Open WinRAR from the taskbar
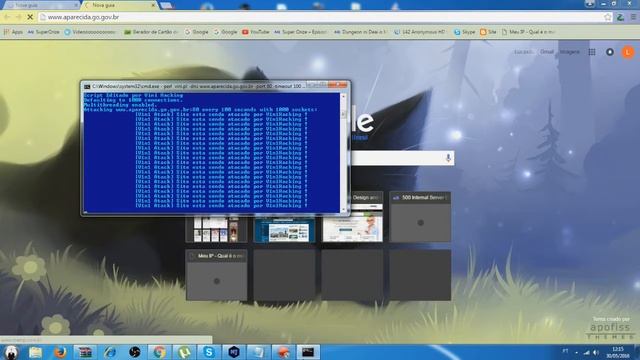Screen dimensions: 640x360 (85, 352)
